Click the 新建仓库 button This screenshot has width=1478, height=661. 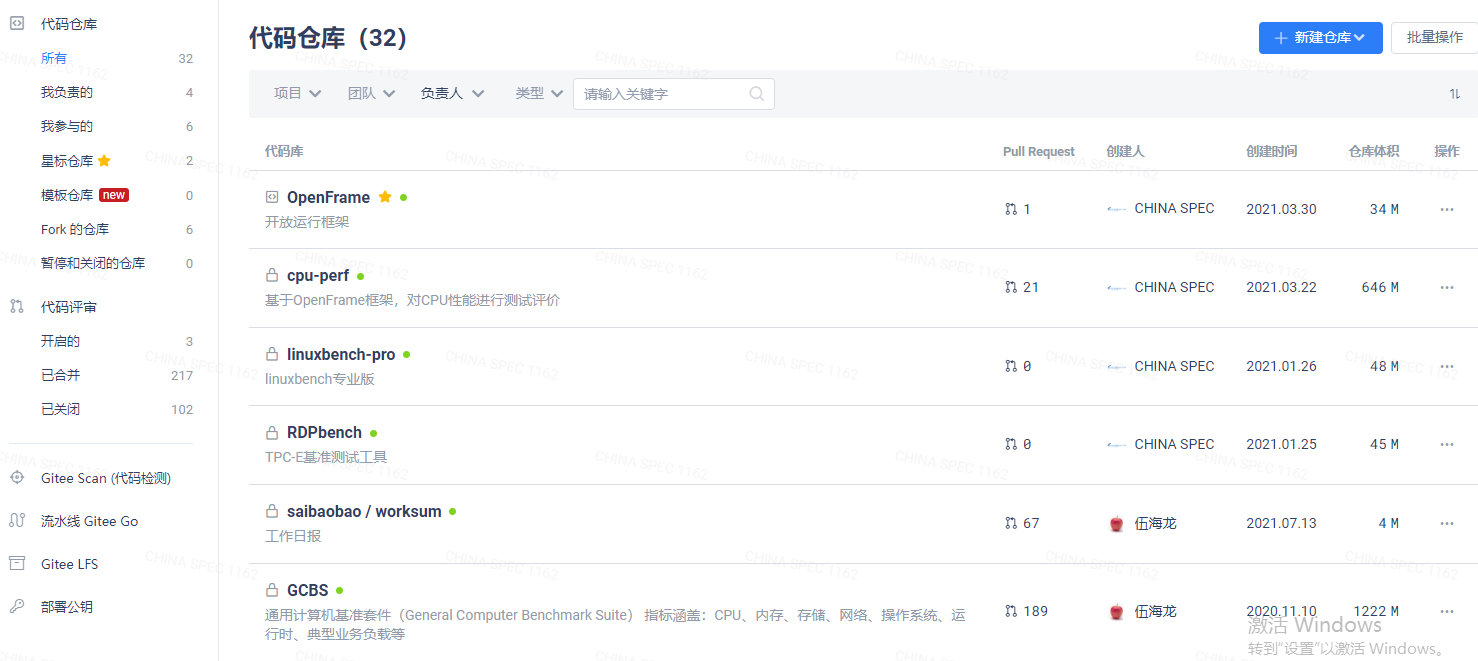1320,38
